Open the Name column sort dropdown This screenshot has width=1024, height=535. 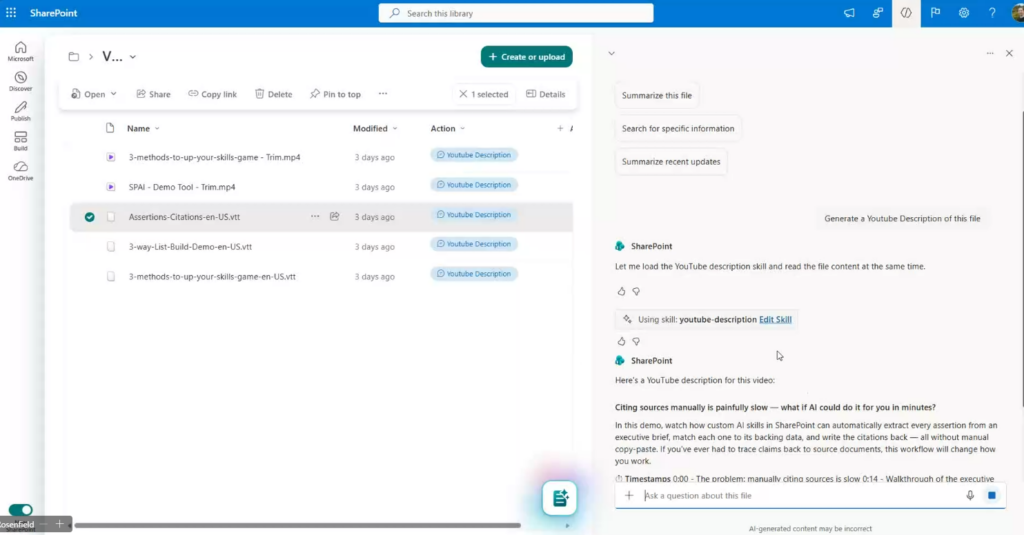coord(157,129)
